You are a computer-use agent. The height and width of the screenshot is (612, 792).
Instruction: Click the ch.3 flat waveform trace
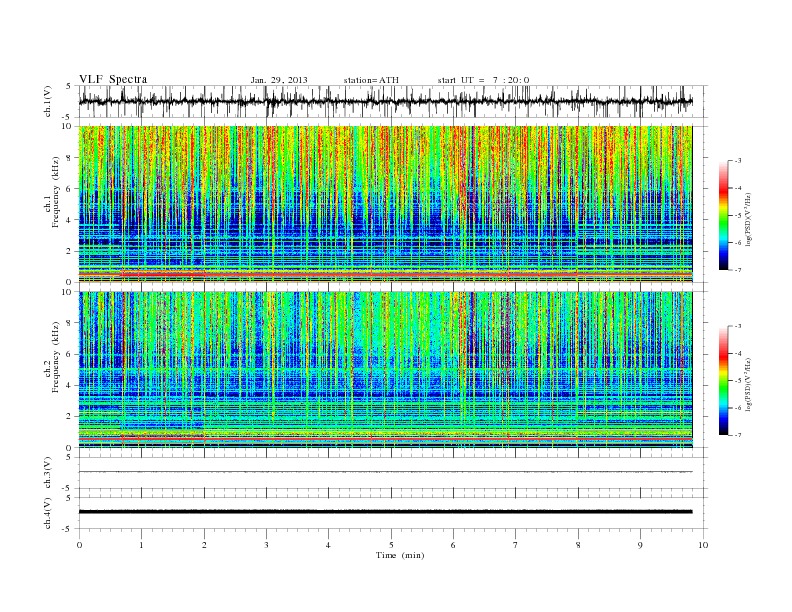385,472
